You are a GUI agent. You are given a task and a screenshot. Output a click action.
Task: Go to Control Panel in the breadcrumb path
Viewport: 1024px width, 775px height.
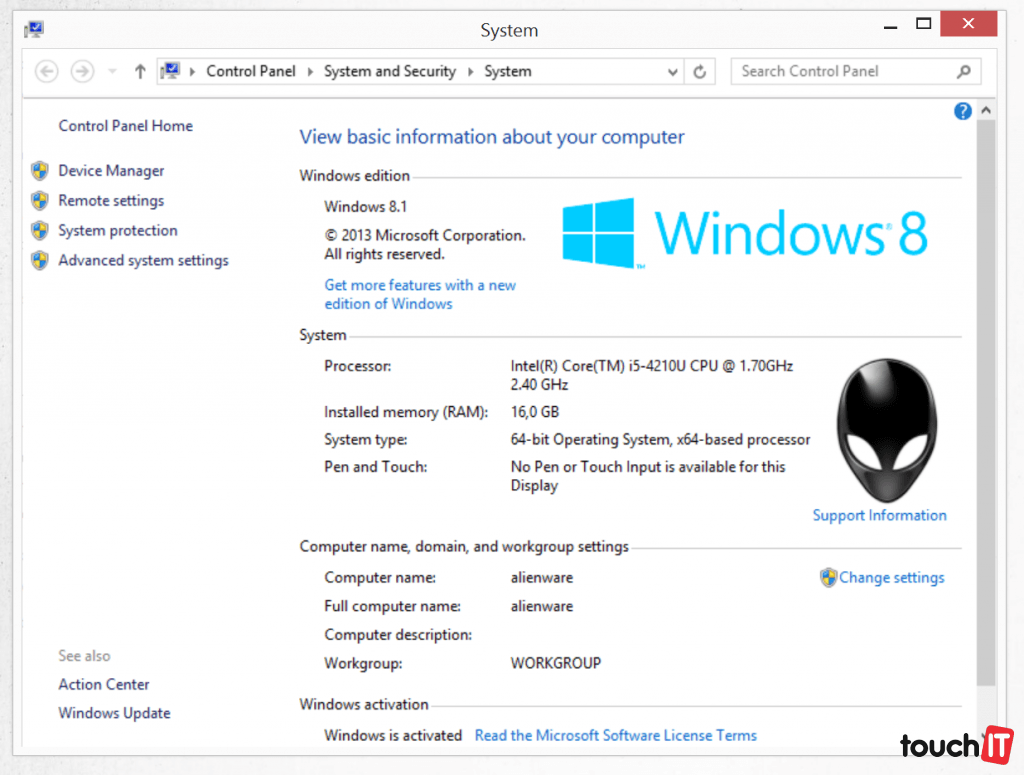pos(250,72)
